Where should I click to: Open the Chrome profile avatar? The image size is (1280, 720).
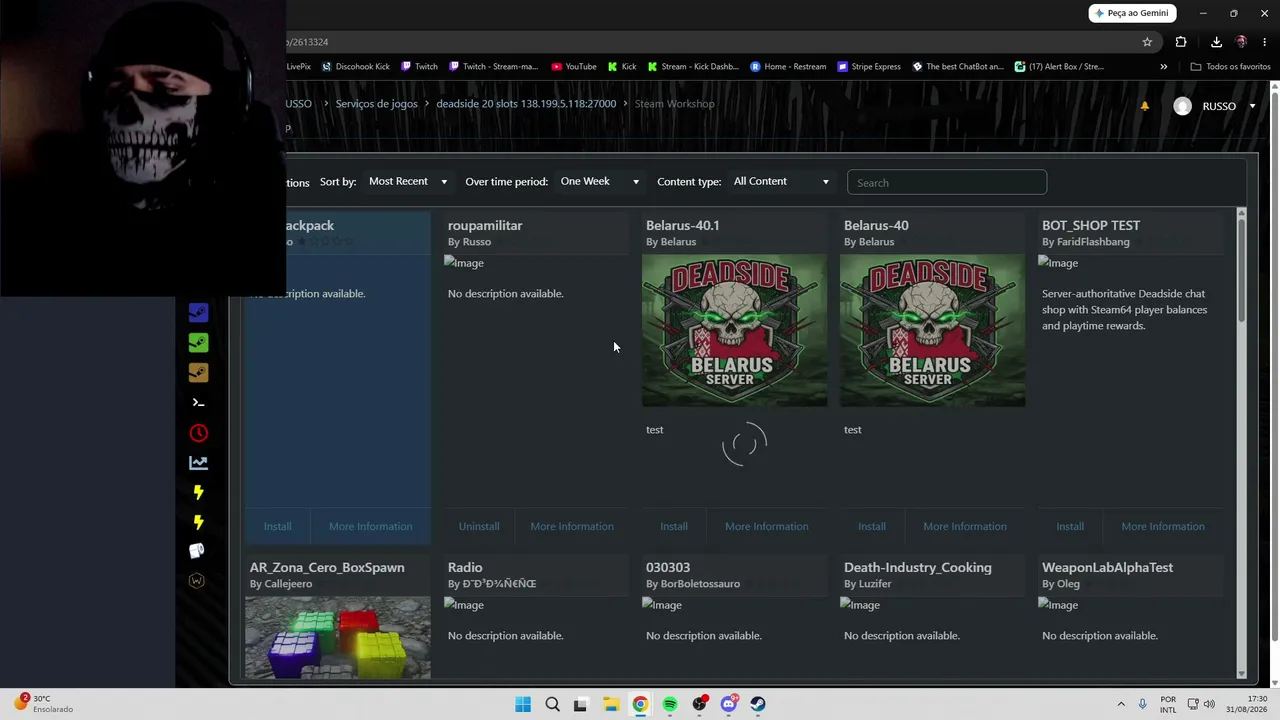click(x=1241, y=42)
